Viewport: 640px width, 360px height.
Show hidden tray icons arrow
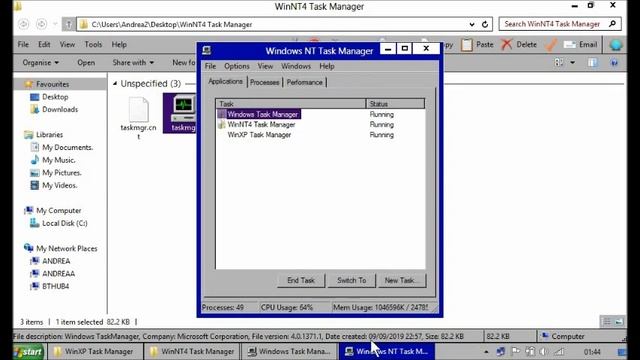[x=486, y=351]
